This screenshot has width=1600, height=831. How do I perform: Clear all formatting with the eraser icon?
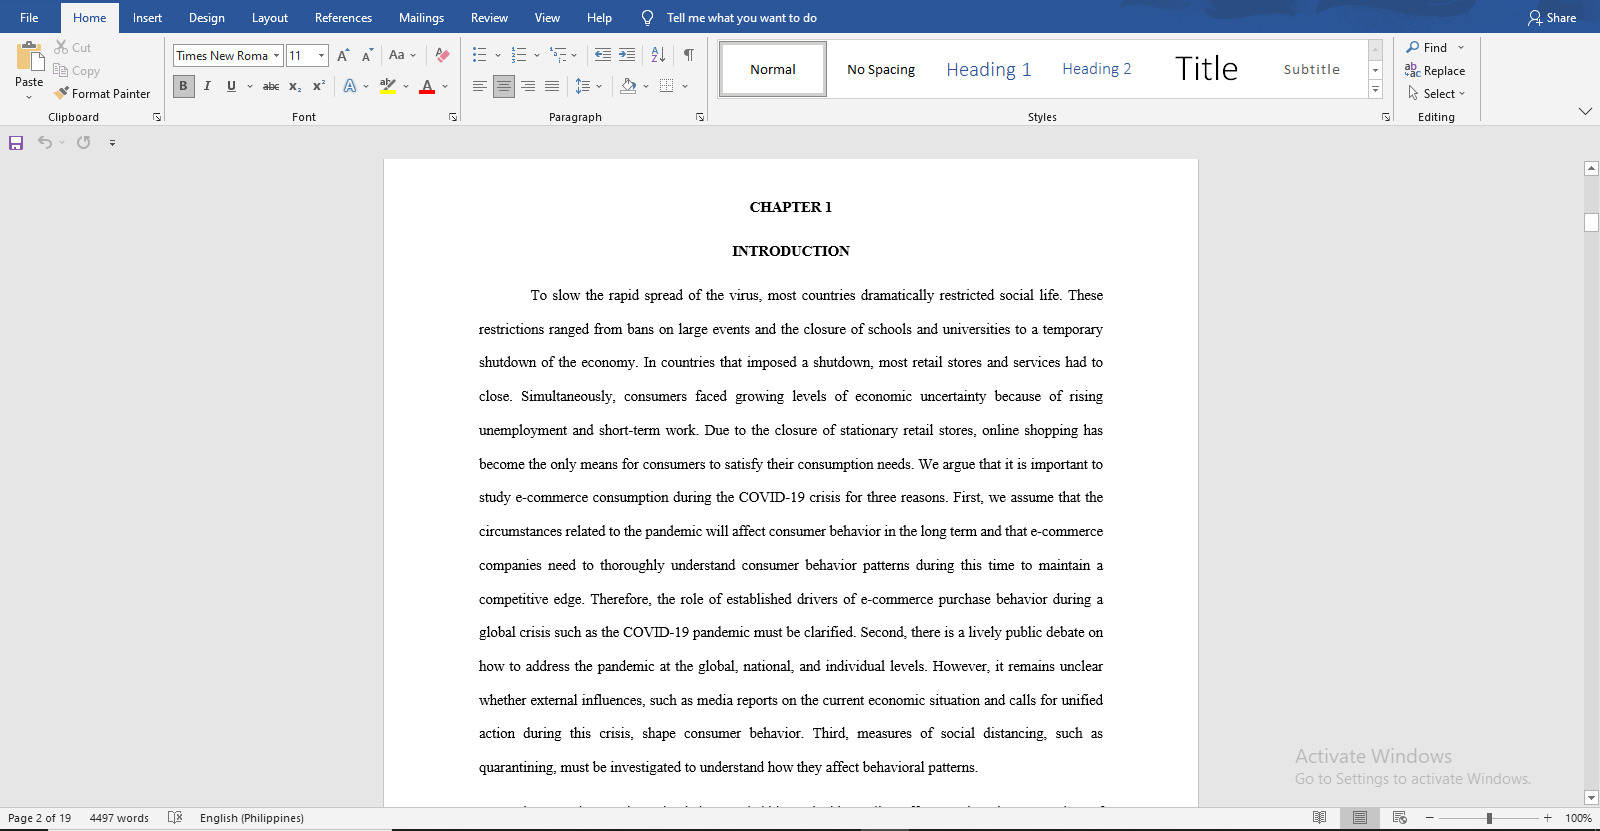tap(442, 55)
